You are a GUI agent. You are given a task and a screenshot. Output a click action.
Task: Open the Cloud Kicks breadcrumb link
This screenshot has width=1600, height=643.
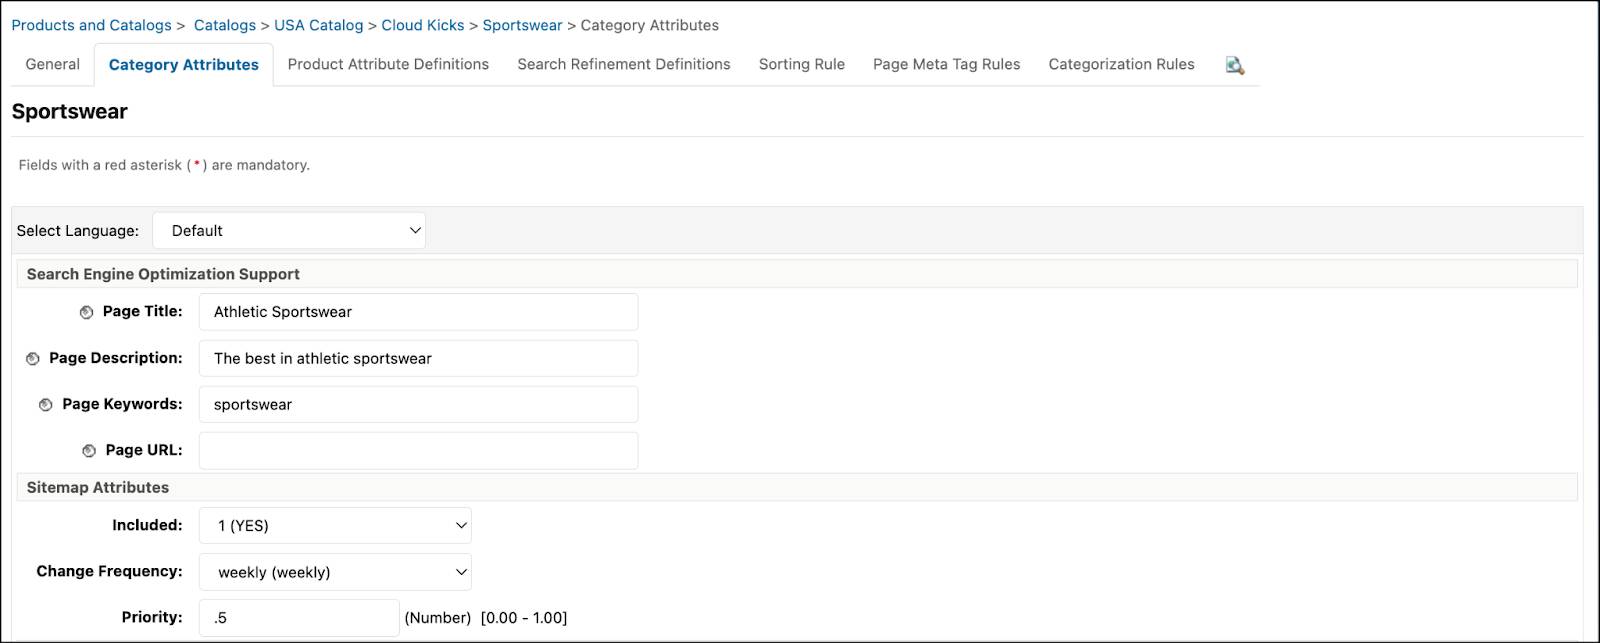(423, 25)
